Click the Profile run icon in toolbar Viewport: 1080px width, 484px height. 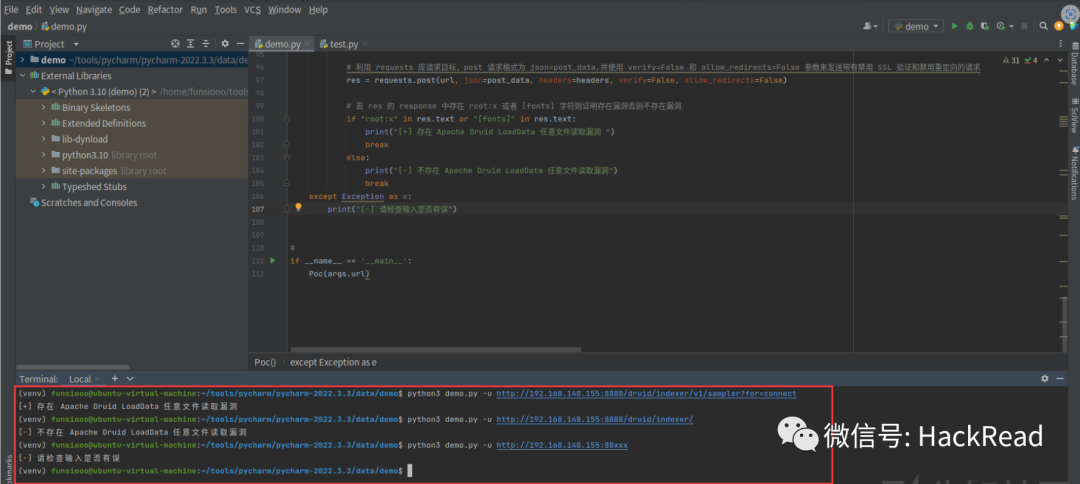point(1000,26)
